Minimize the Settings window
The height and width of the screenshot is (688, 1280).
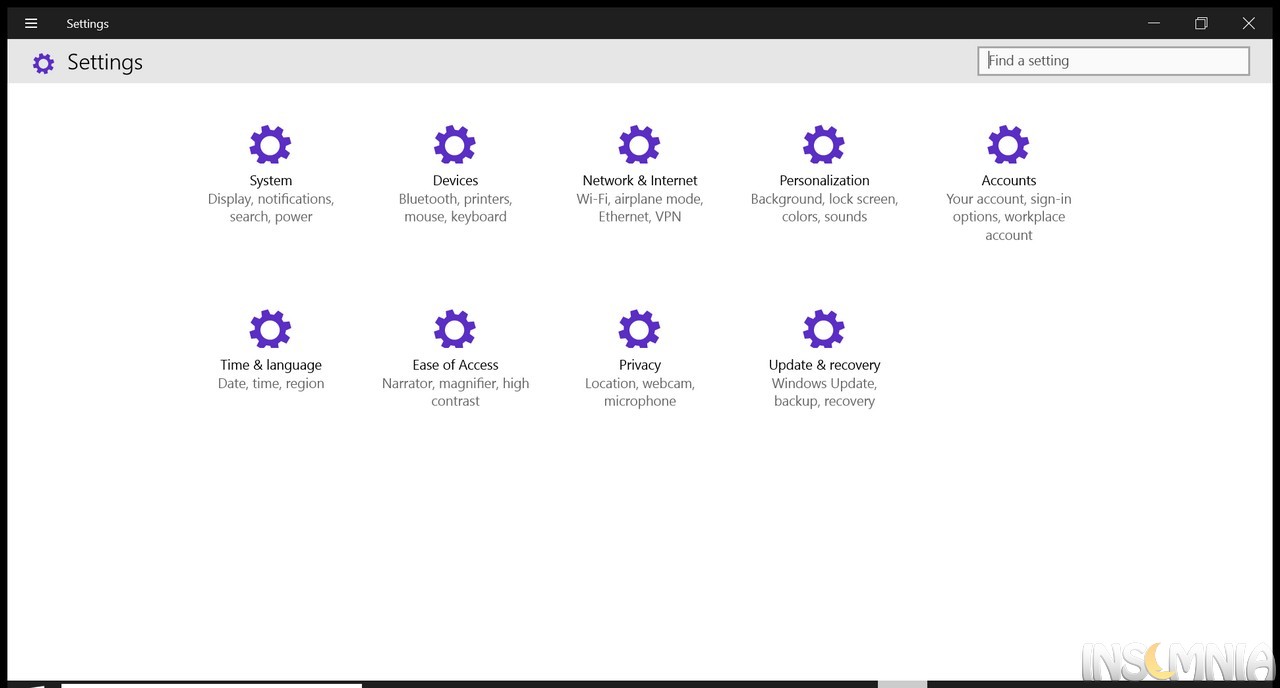1154,23
